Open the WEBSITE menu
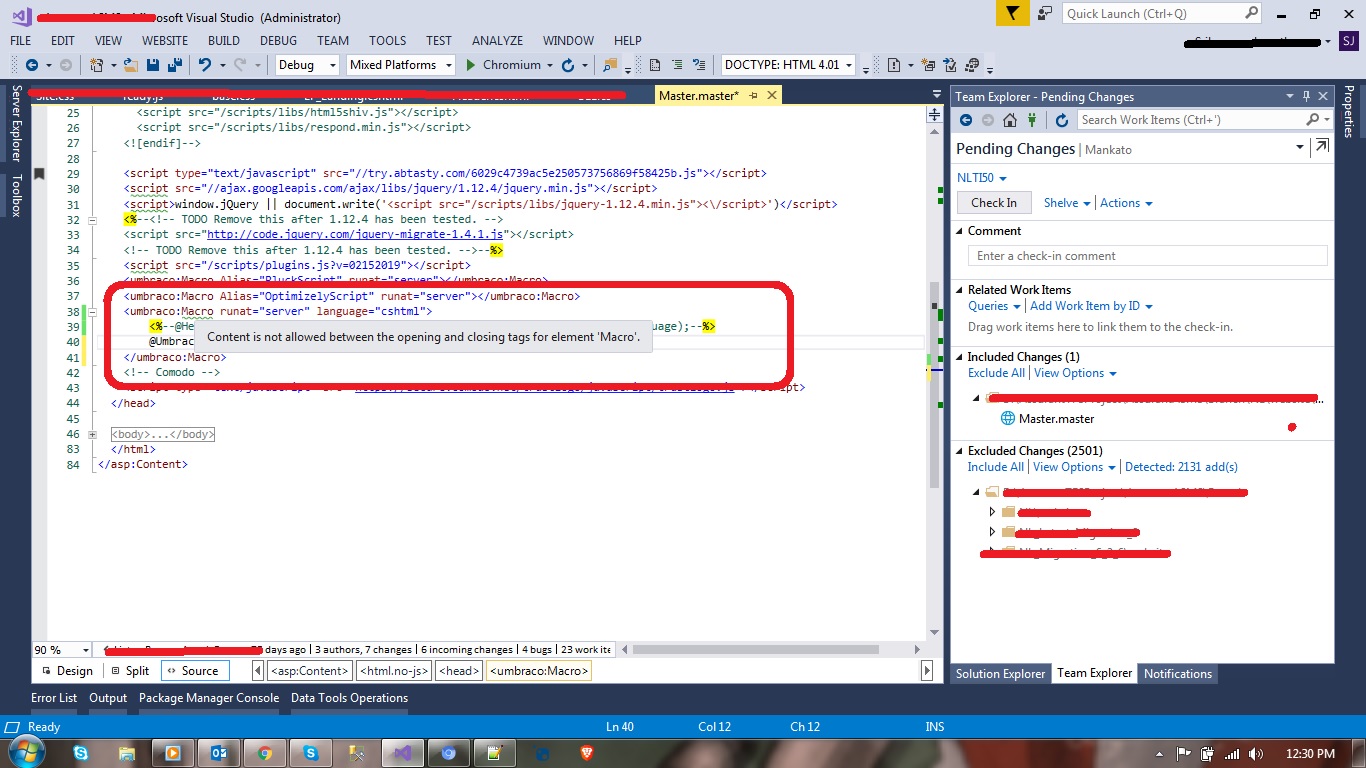This screenshot has width=1366, height=768. click(165, 41)
